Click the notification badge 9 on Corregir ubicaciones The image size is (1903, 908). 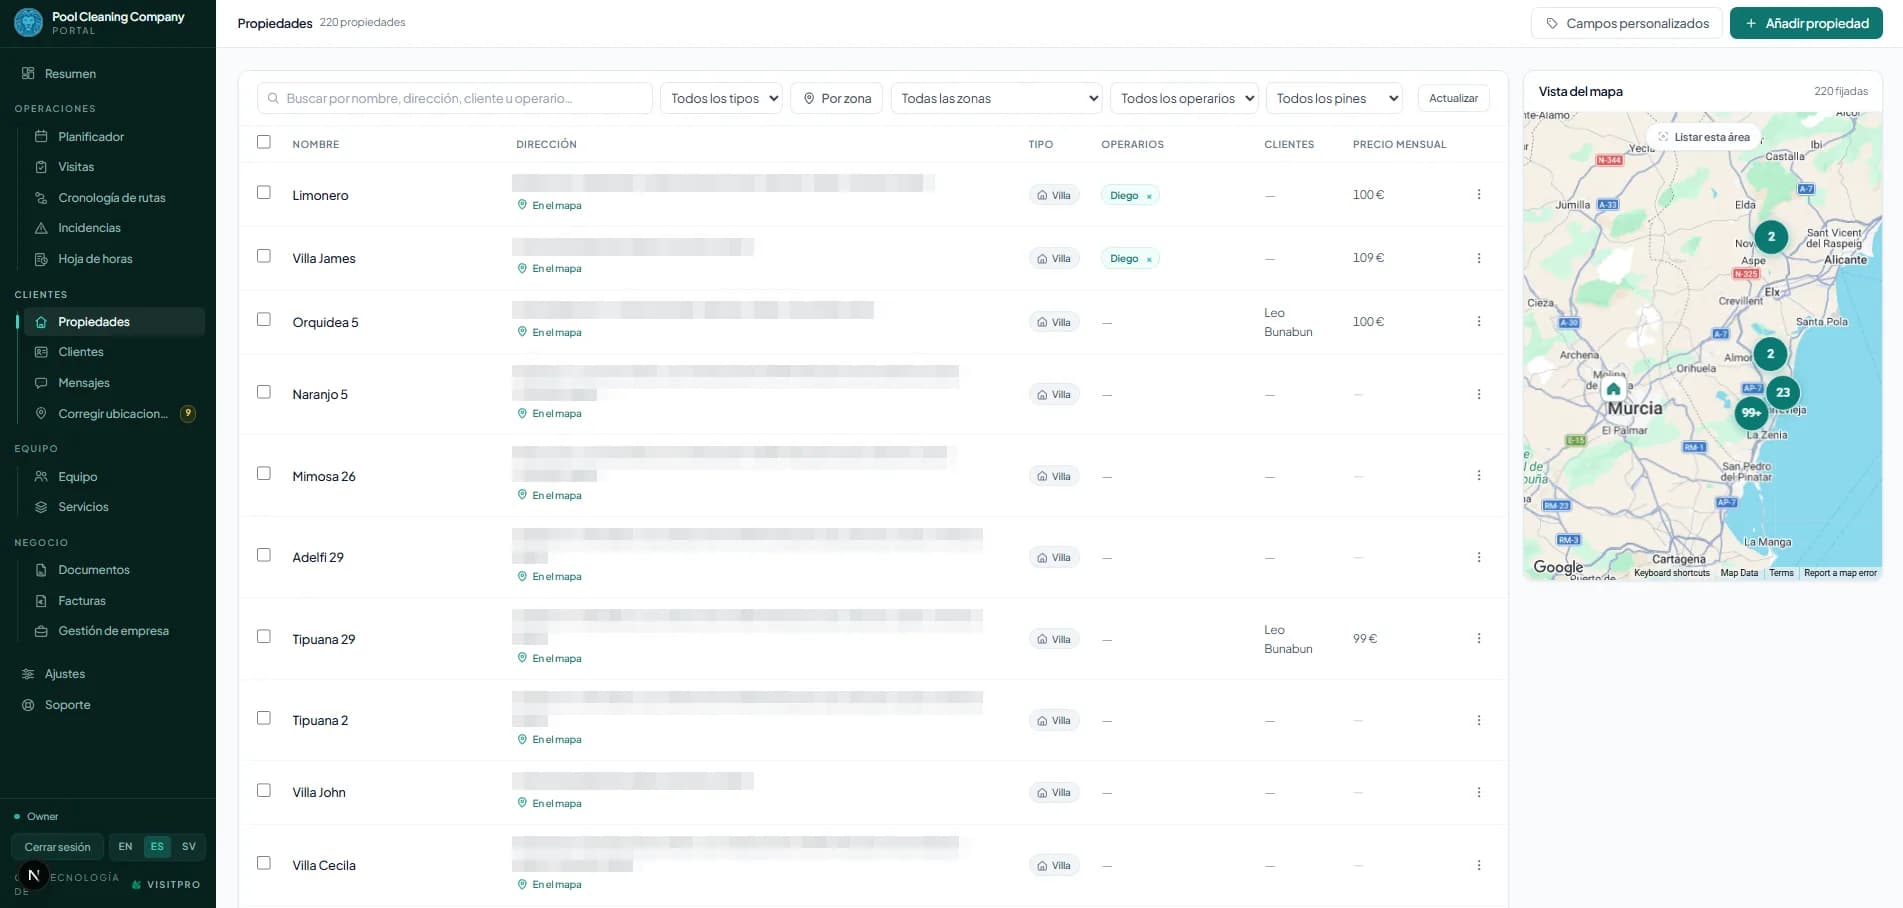pyautogui.click(x=187, y=413)
